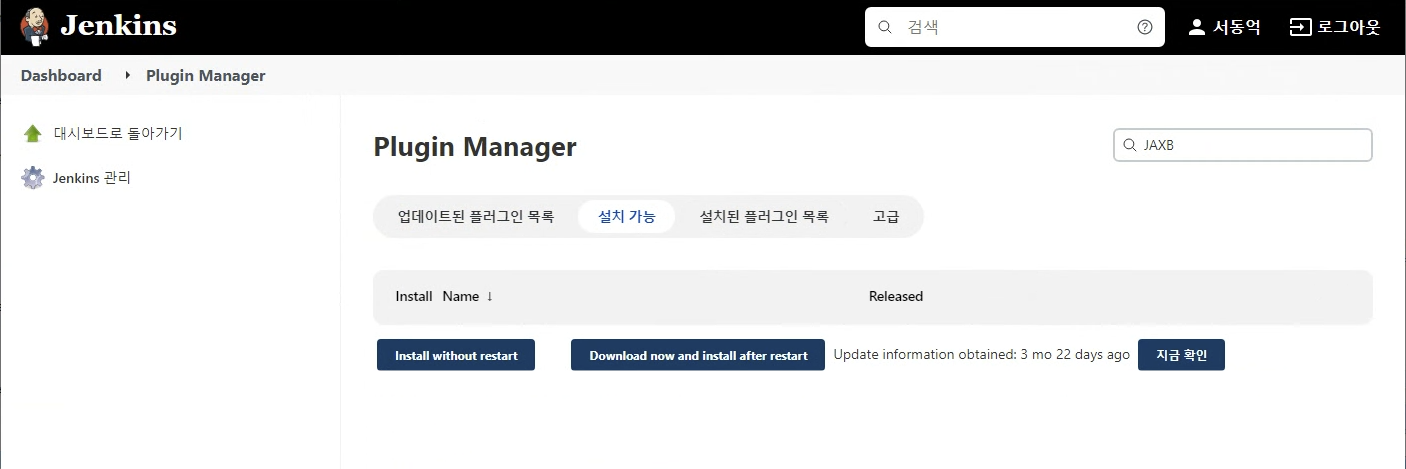
Task: Click the Update information obtained text
Action: (982, 355)
